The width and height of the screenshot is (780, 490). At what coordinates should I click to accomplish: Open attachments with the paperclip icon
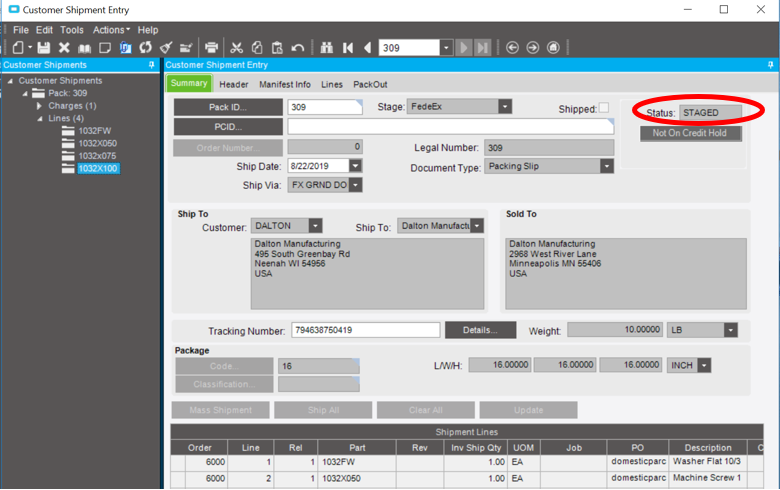click(x=125, y=48)
